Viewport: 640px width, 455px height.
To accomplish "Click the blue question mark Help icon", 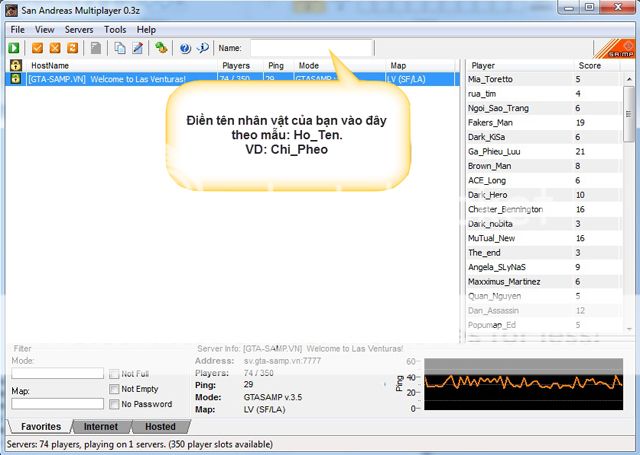I will click(x=185, y=47).
